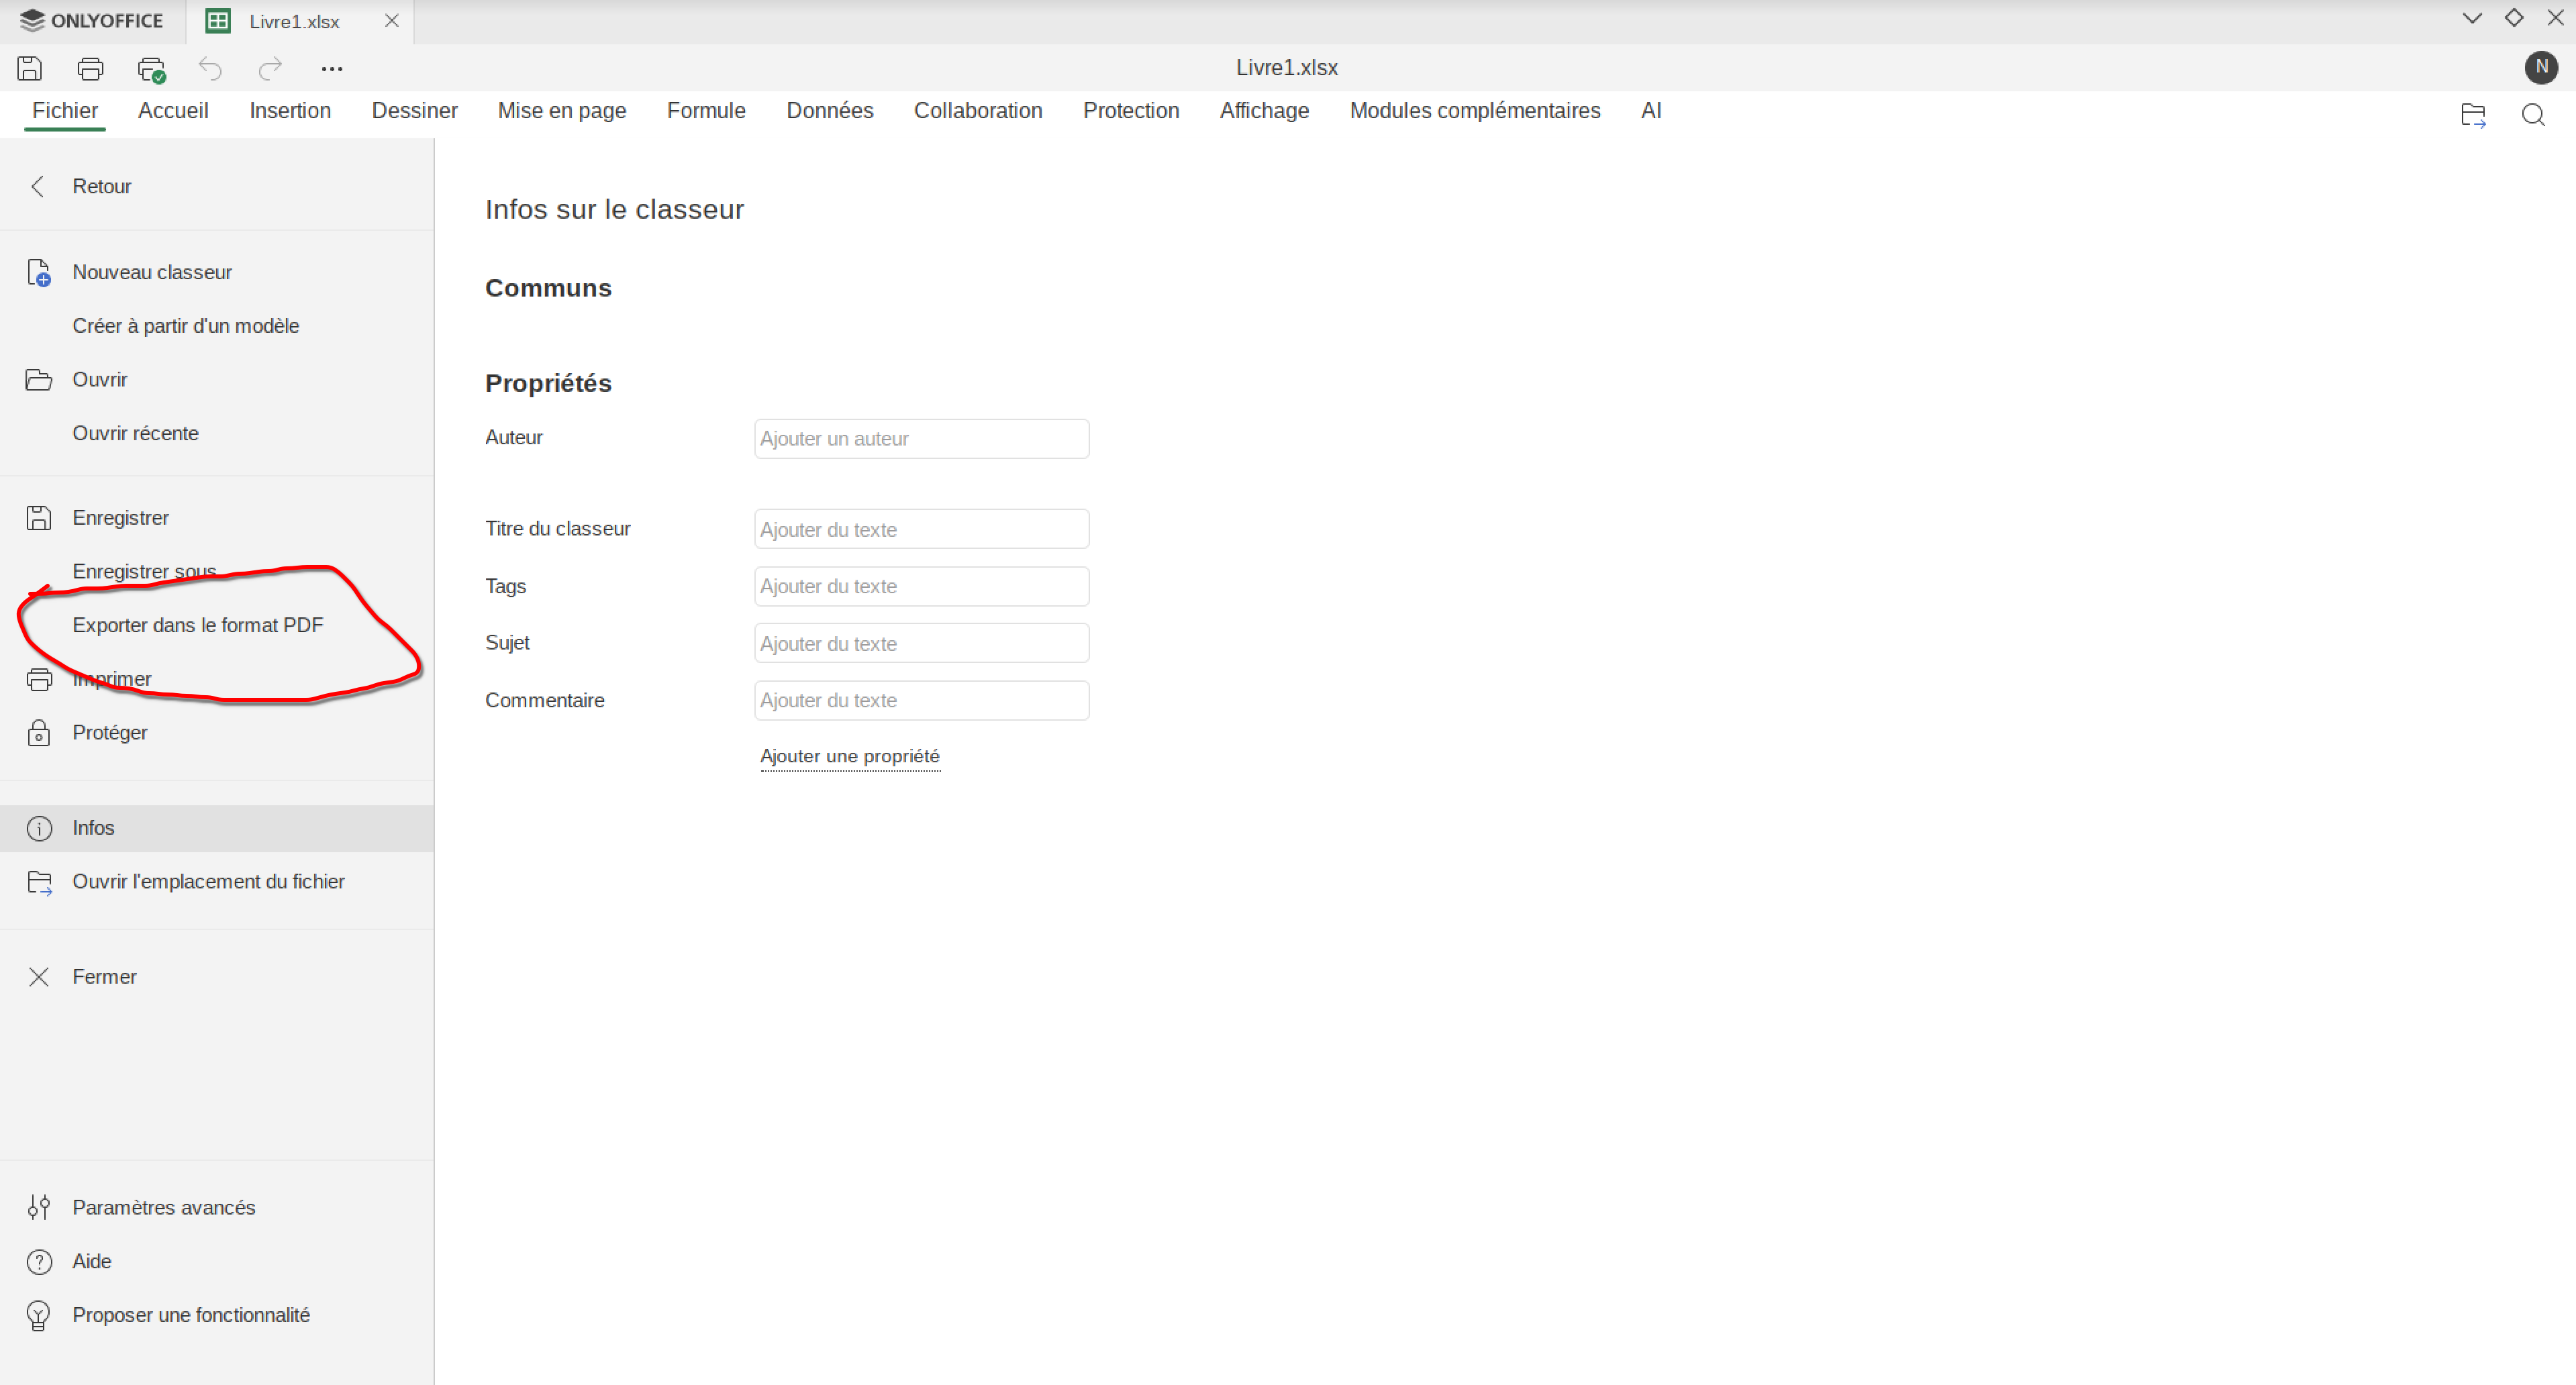This screenshot has width=2576, height=1385.
Task: Click the Redo arrow icon
Action: tap(270, 68)
